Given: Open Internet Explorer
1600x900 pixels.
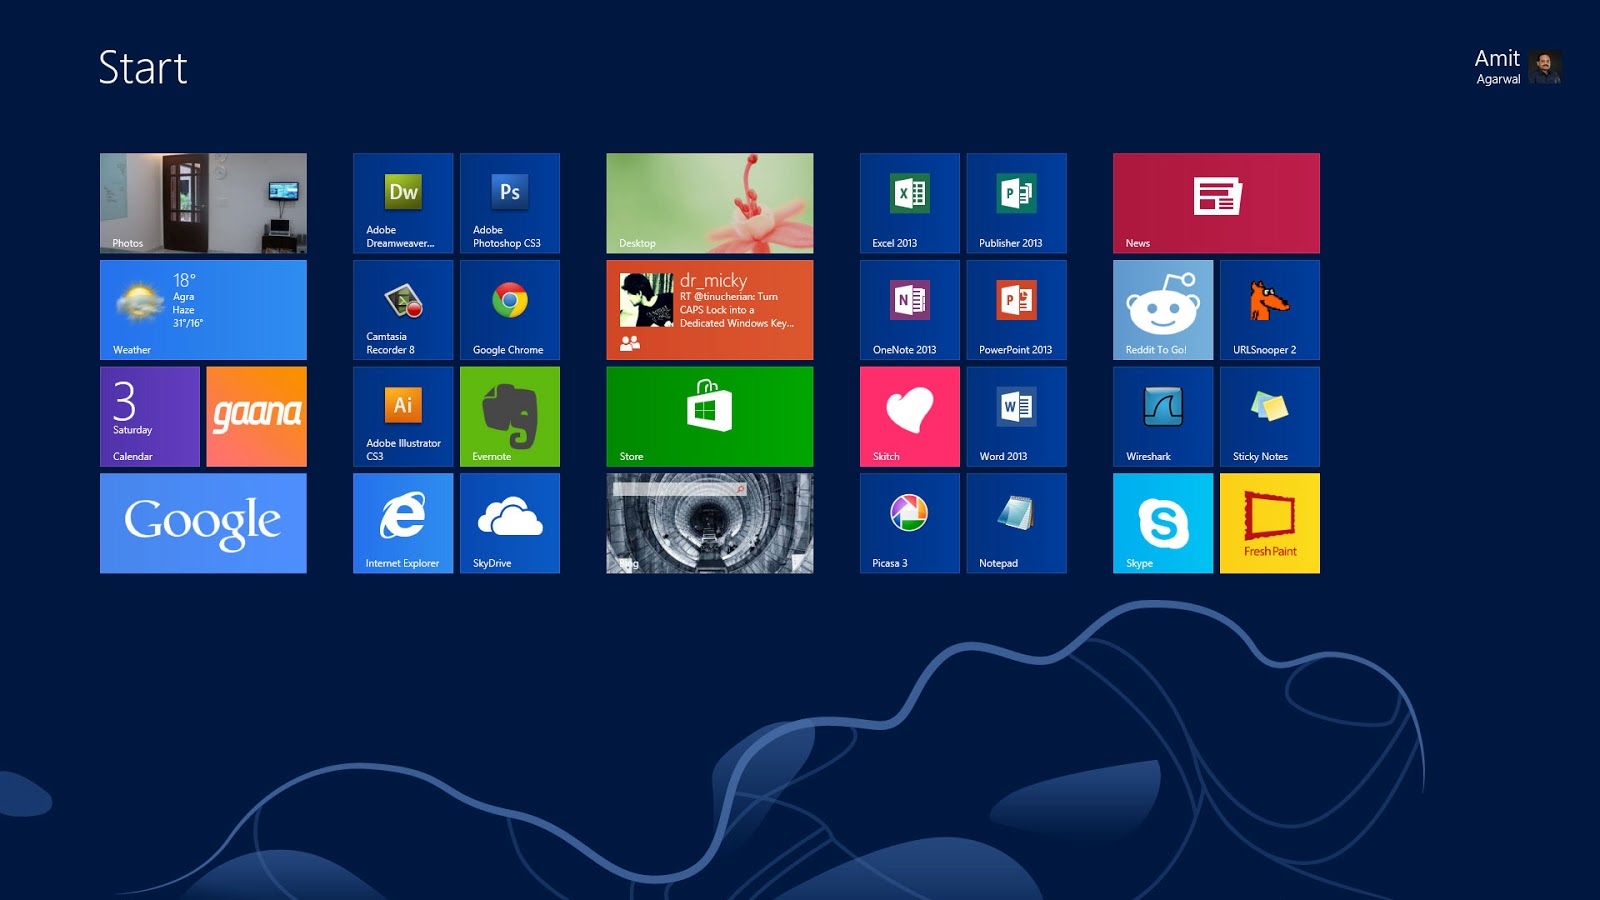Looking at the screenshot, I should point(403,523).
